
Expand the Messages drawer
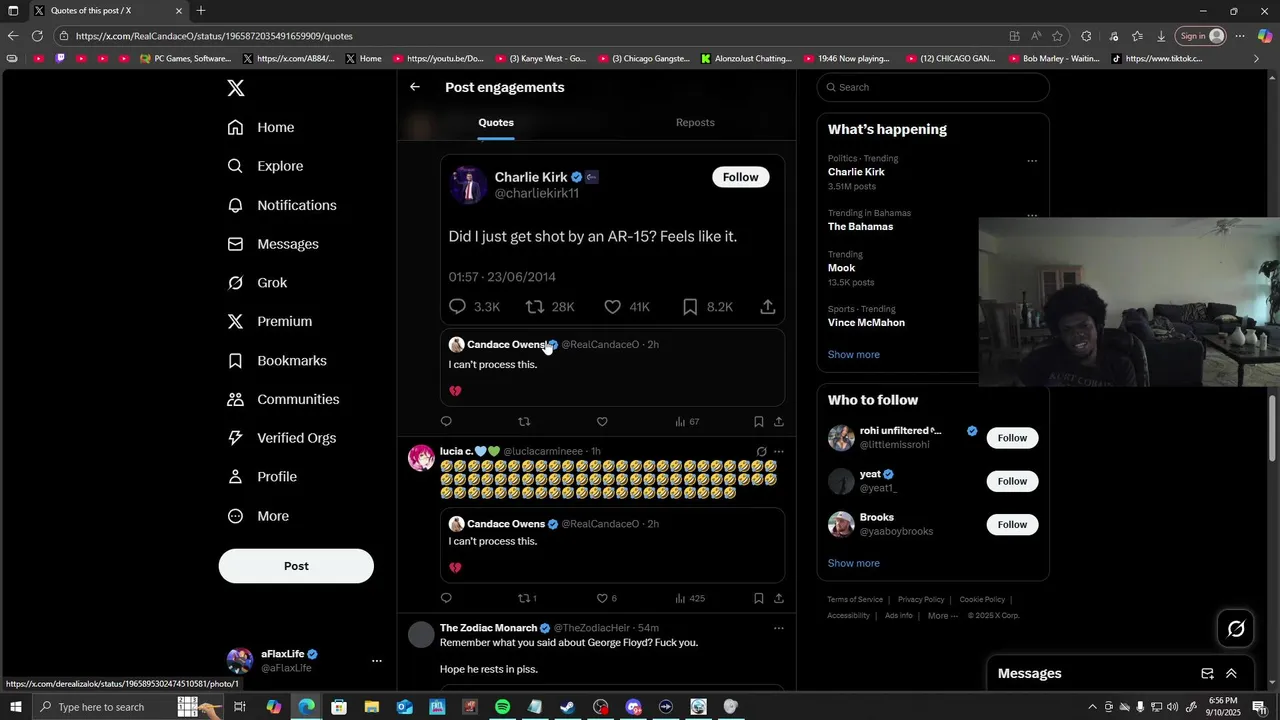1231,674
